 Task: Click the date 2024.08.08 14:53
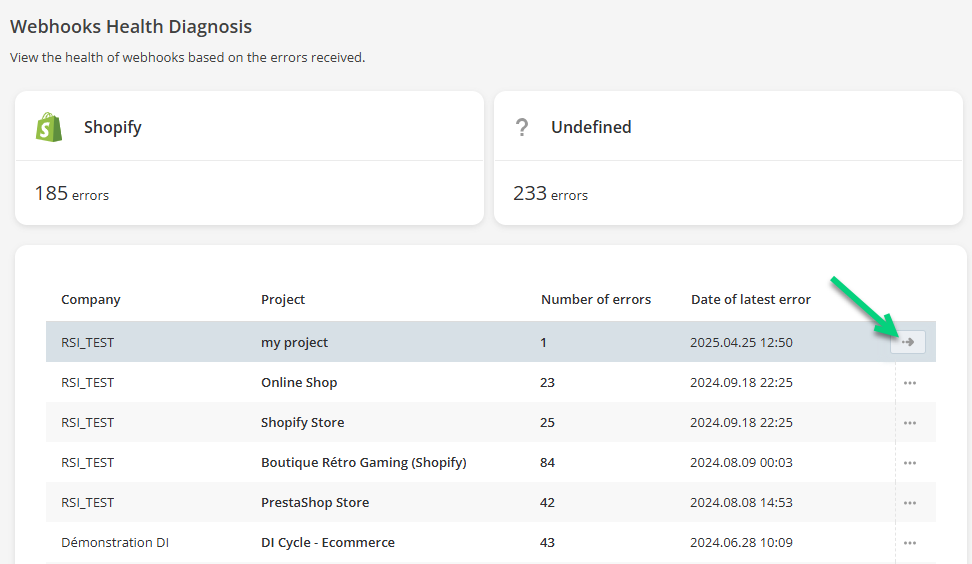[741, 502]
